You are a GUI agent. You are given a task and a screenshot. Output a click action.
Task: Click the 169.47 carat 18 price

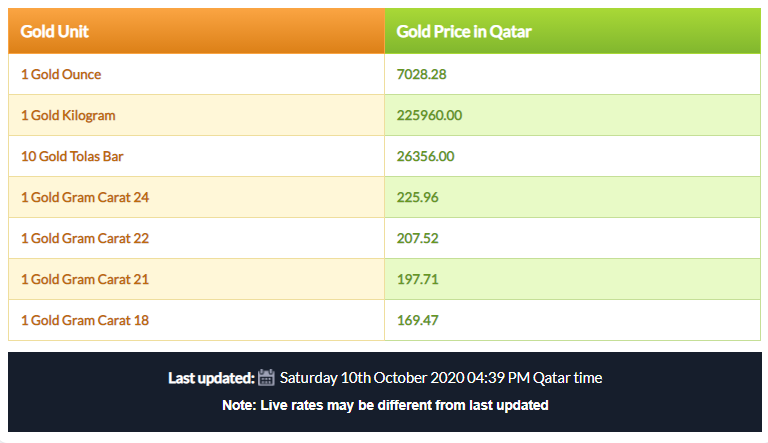(417, 320)
